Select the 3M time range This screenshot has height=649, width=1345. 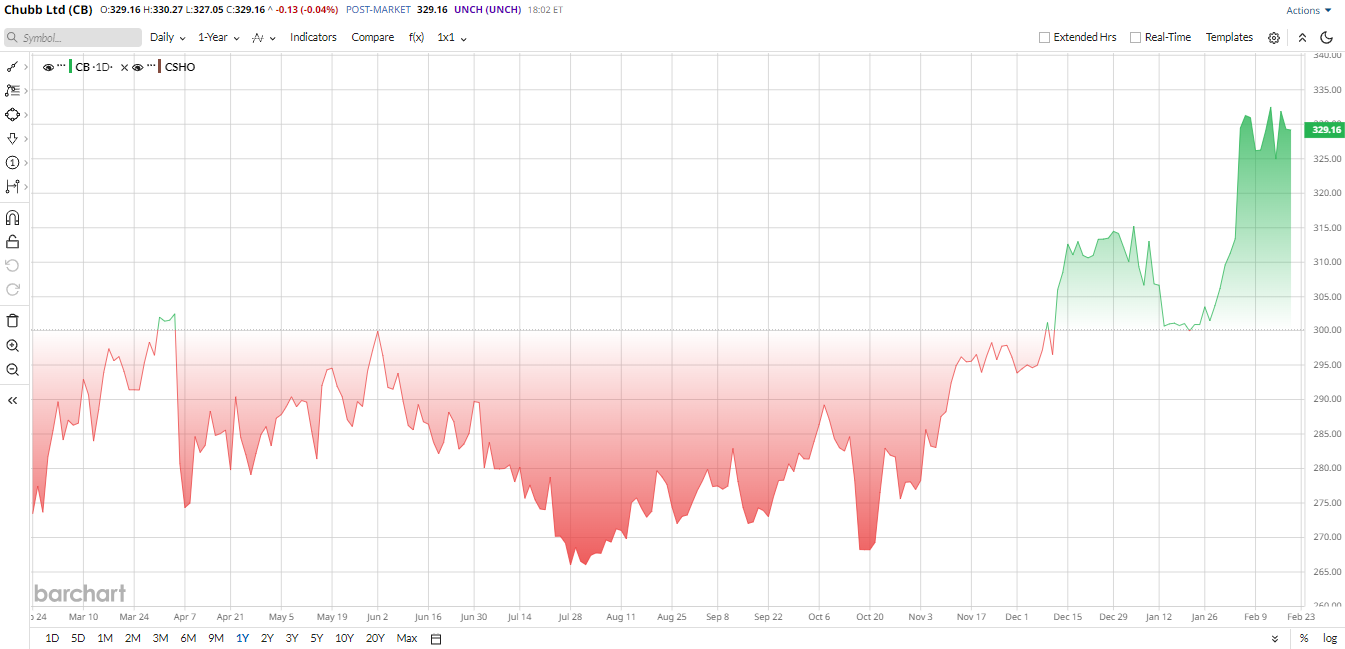(x=160, y=638)
